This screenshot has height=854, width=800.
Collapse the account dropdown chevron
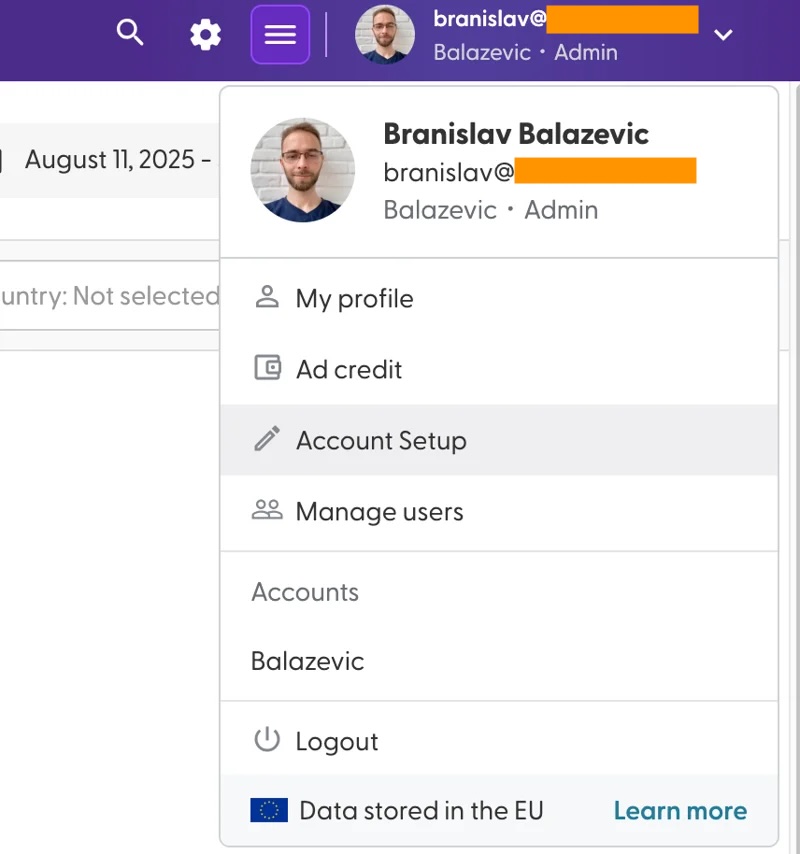[723, 35]
